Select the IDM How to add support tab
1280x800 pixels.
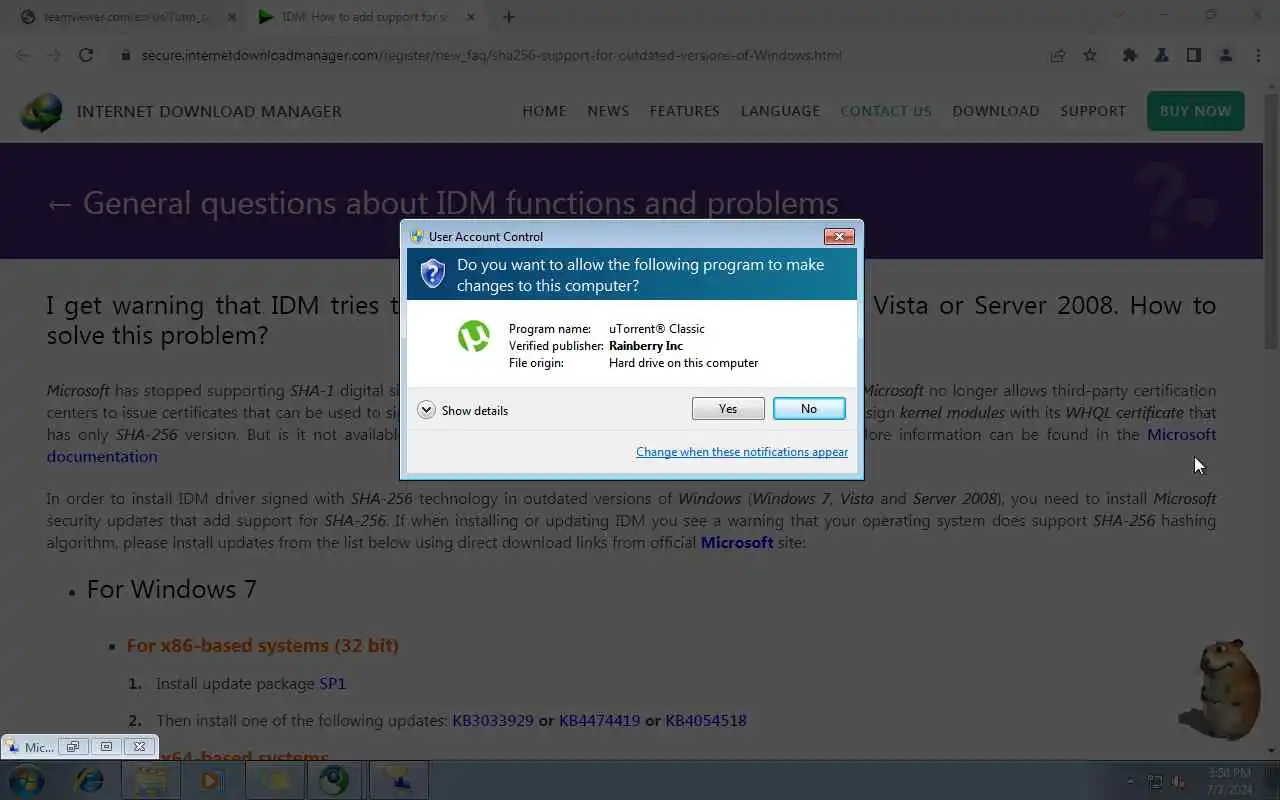tap(365, 17)
